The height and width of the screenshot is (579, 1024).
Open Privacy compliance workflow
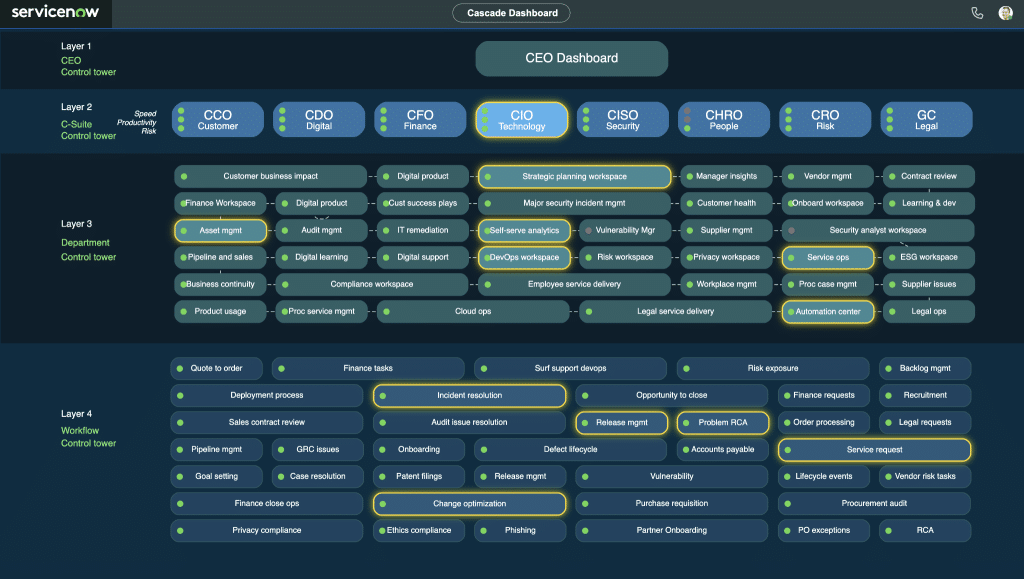(x=266, y=531)
